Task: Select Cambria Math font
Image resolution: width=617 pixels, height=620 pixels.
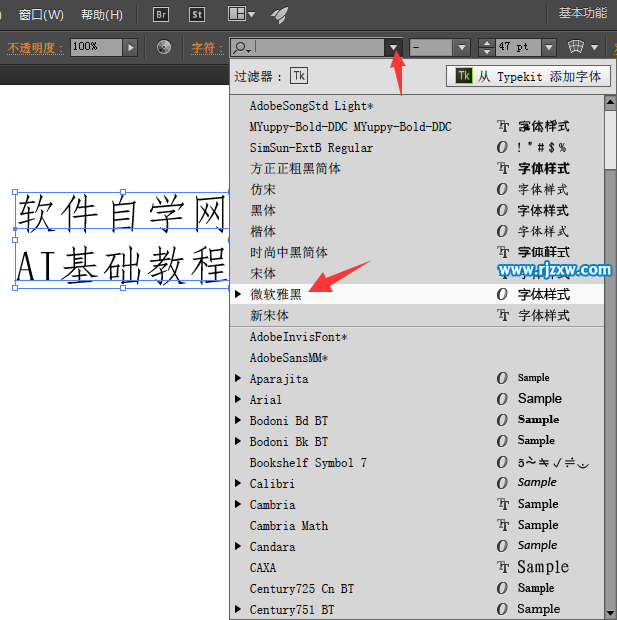Action: point(417,525)
